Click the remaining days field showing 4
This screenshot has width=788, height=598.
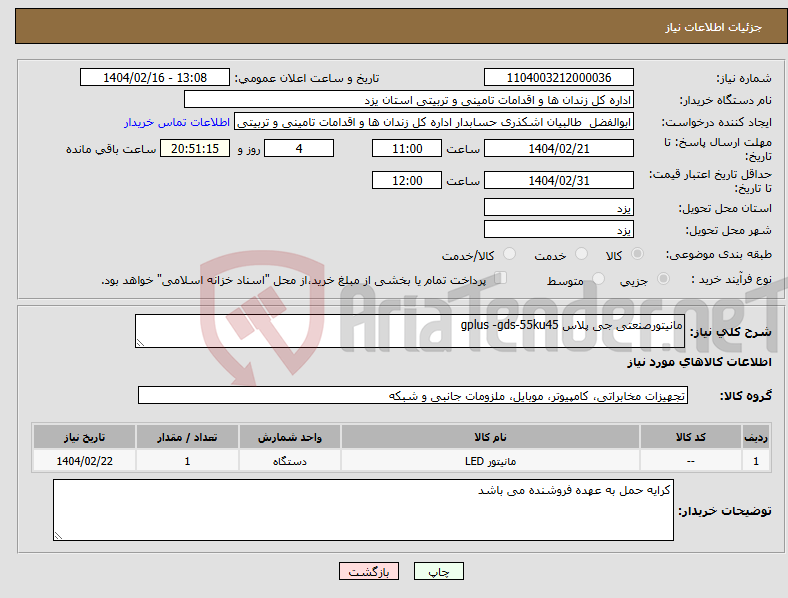[299, 148]
